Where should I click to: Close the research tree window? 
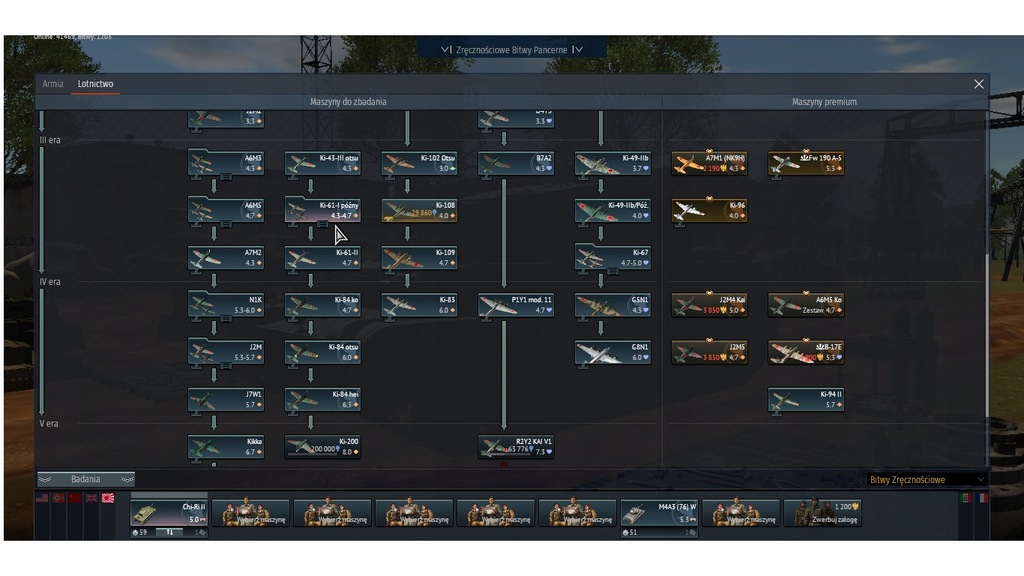coord(978,84)
